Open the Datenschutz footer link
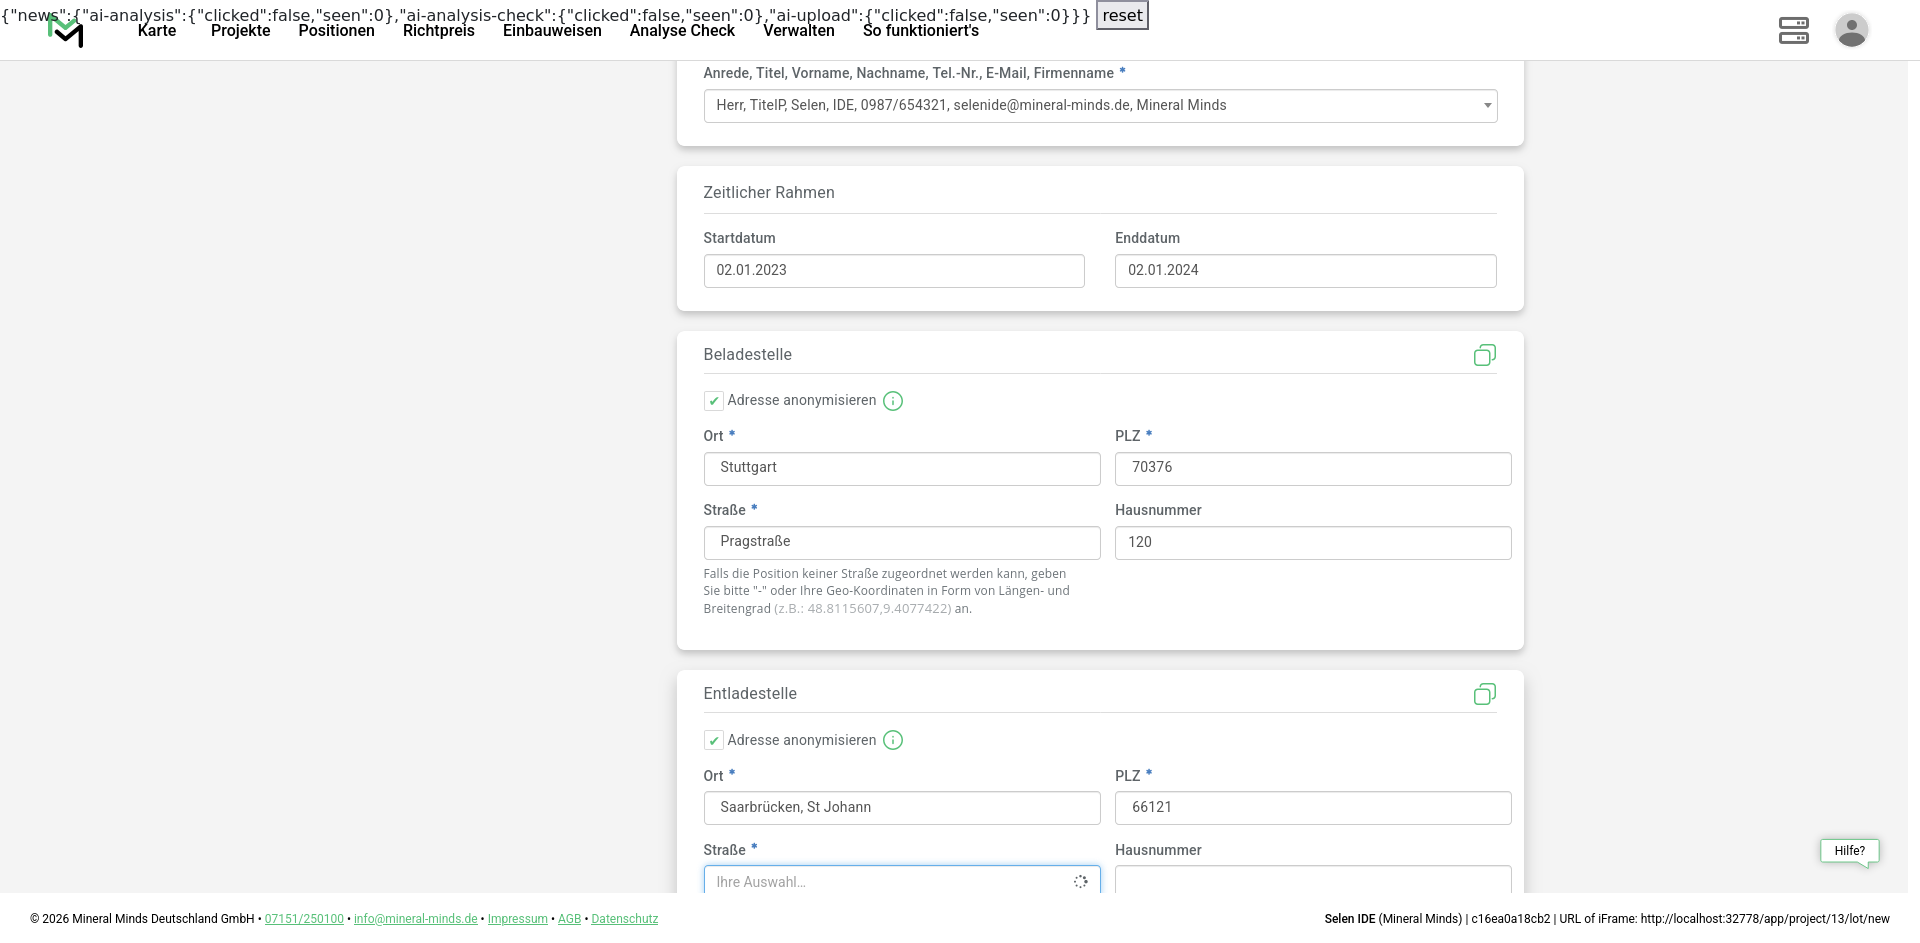Viewport: 1920px width, 943px height. pyautogui.click(x=624, y=919)
